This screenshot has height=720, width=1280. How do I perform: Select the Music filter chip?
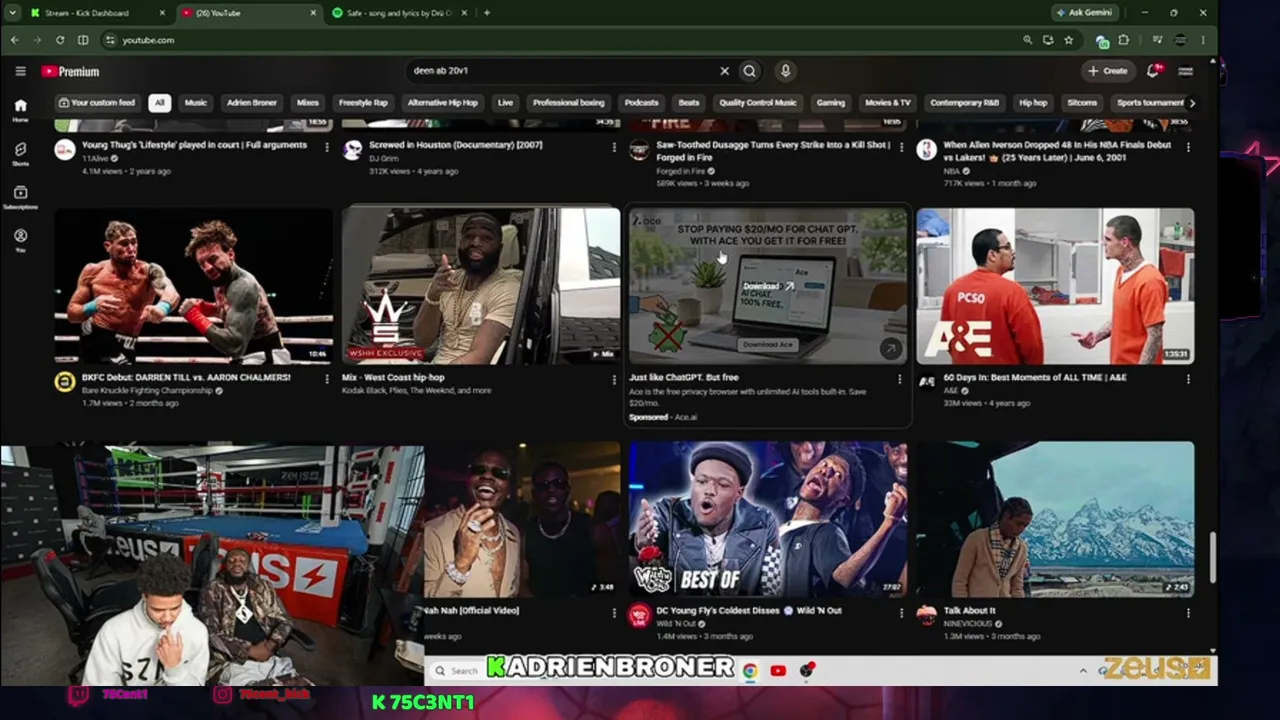click(196, 102)
